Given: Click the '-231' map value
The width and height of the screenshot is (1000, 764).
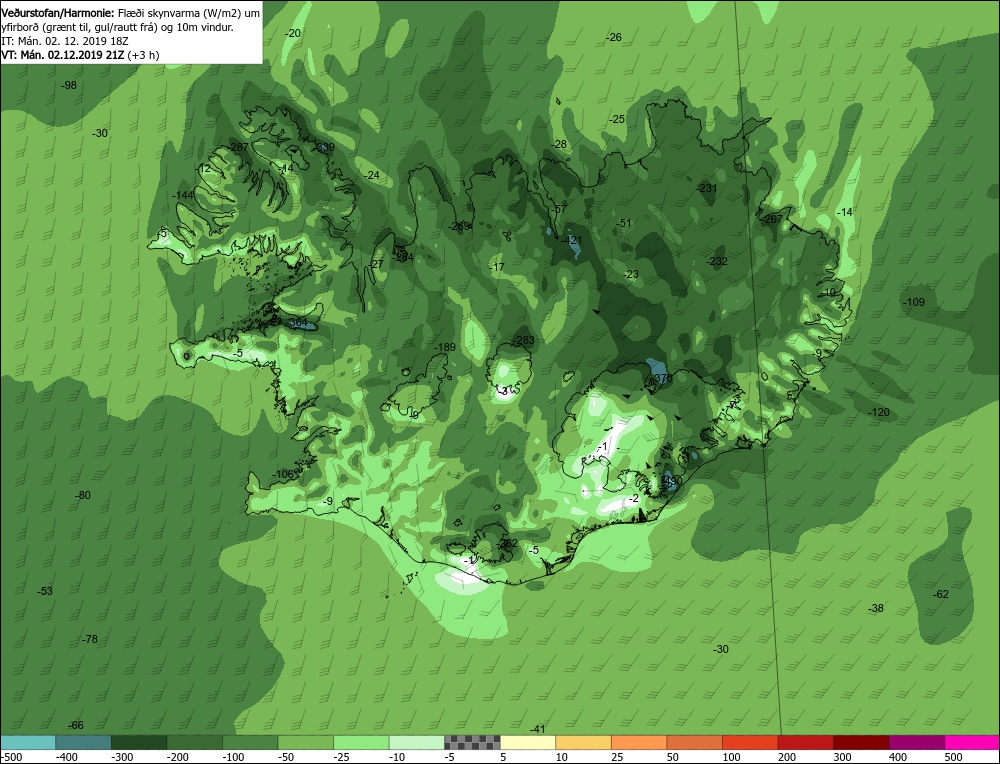Looking at the screenshot, I should (x=707, y=188).
